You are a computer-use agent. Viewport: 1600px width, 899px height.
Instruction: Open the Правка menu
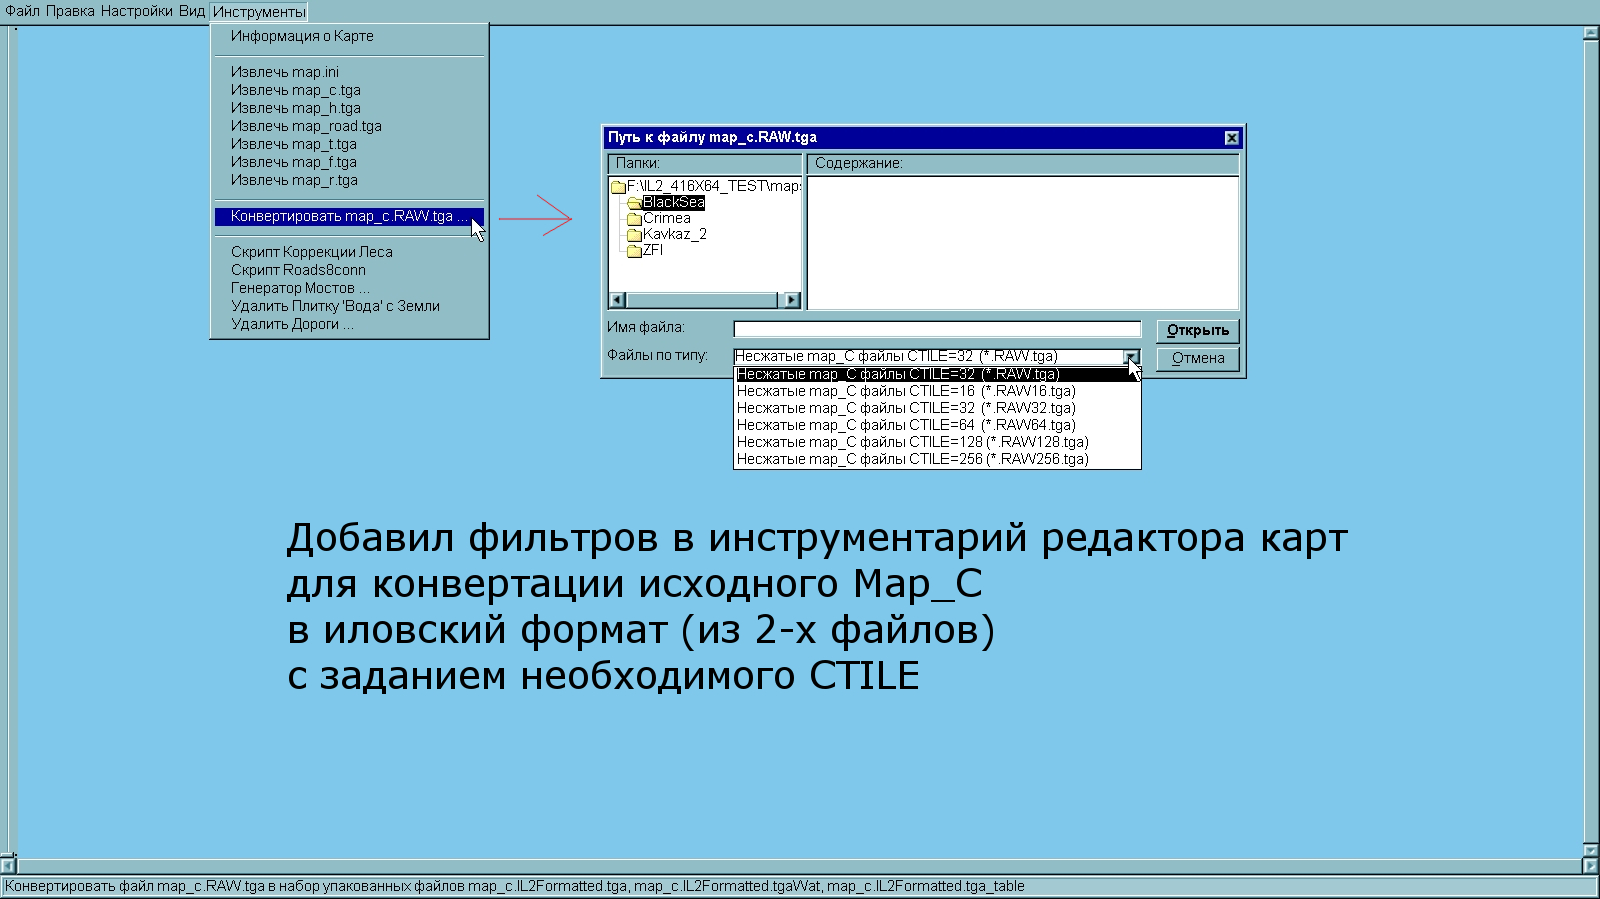70,11
